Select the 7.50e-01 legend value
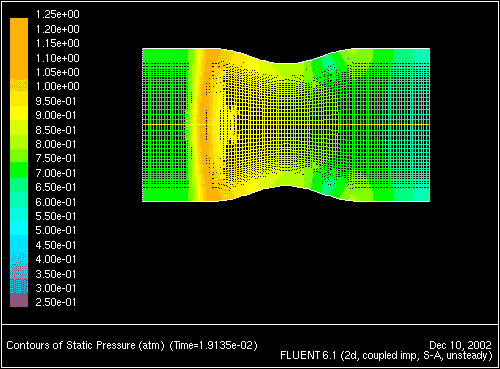This screenshot has height=369, width=500. (x=56, y=158)
